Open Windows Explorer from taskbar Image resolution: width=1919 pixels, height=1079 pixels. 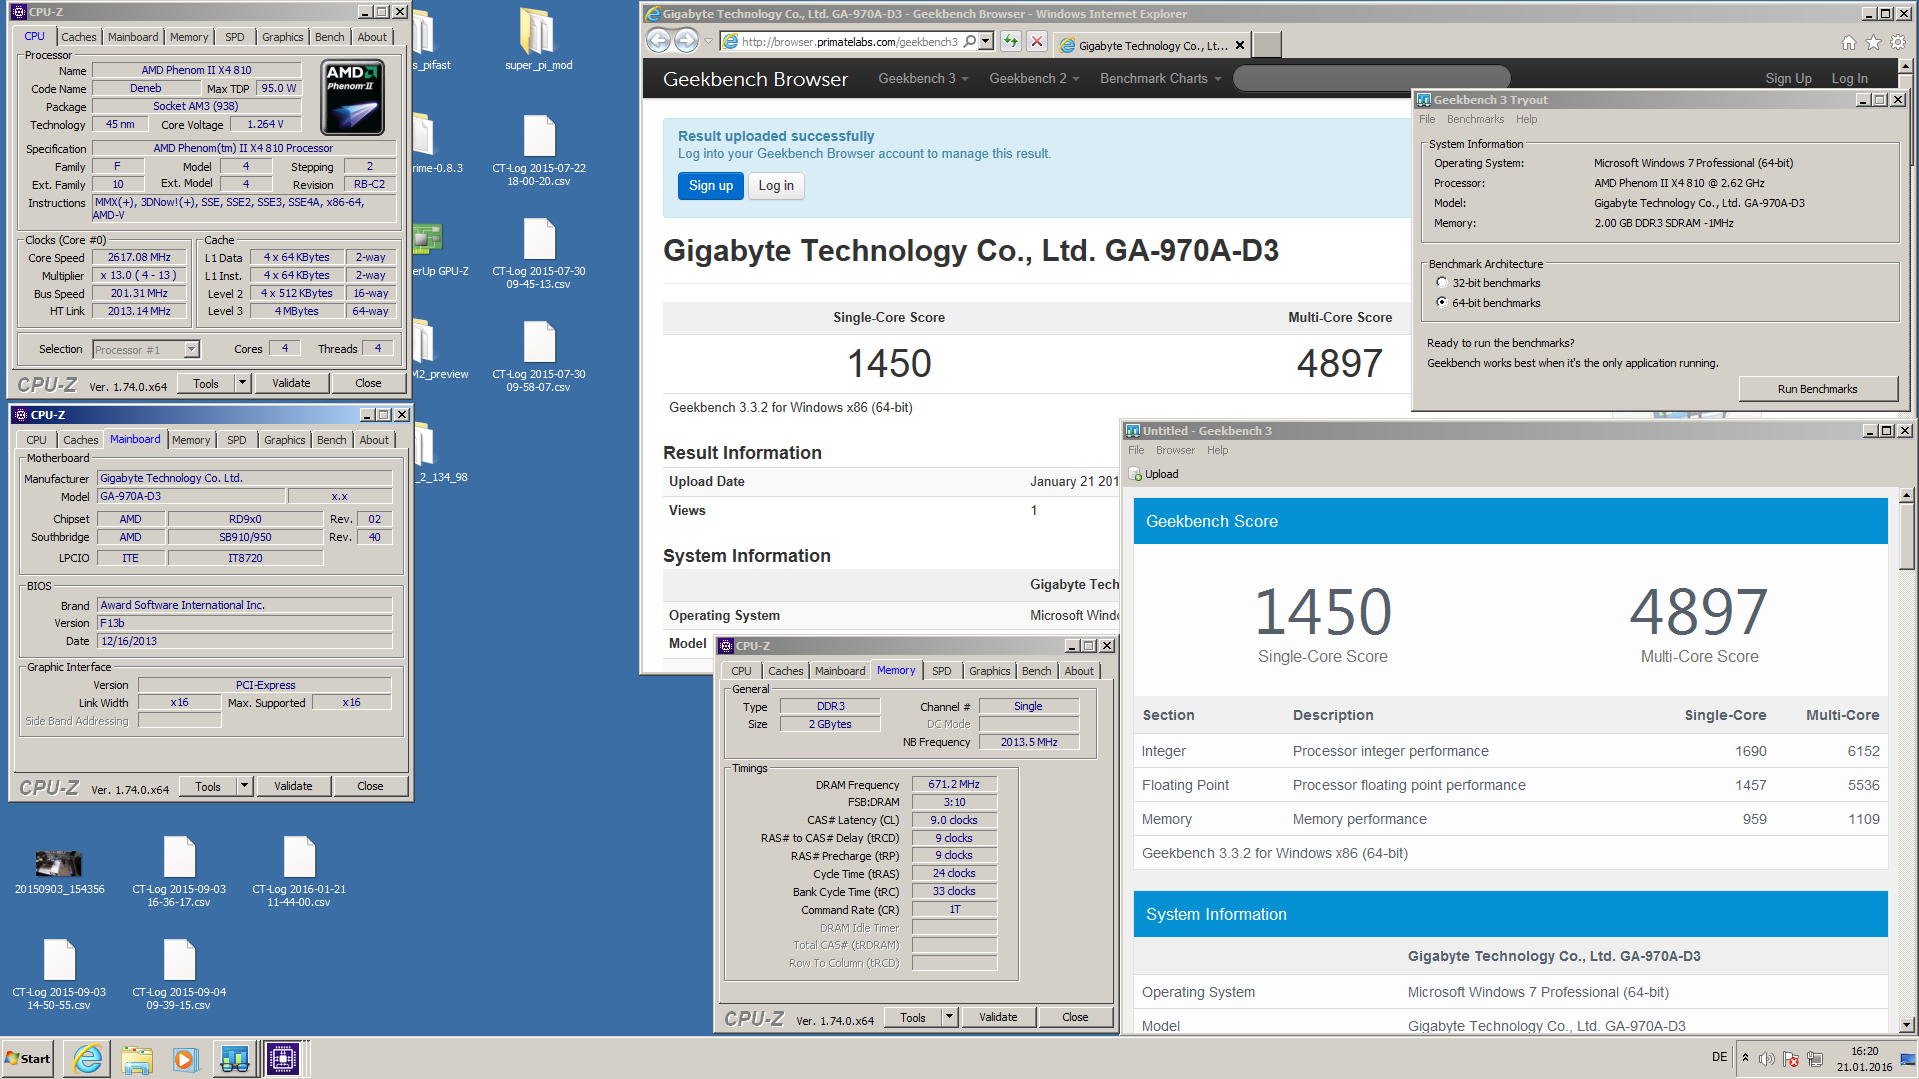136,1058
